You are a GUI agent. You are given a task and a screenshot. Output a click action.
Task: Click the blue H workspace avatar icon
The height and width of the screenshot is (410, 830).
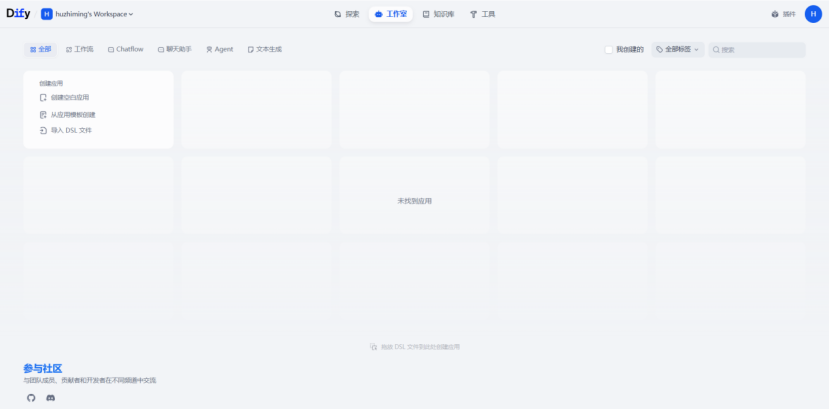(x=47, y=14)
